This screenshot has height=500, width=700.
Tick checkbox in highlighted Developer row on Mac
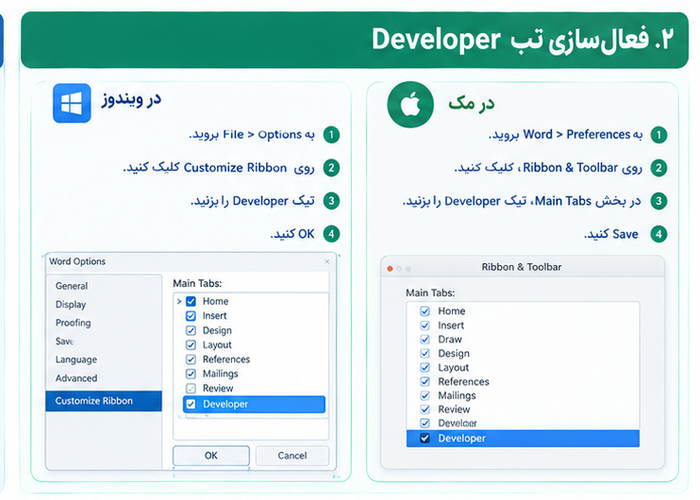[425, 438]
